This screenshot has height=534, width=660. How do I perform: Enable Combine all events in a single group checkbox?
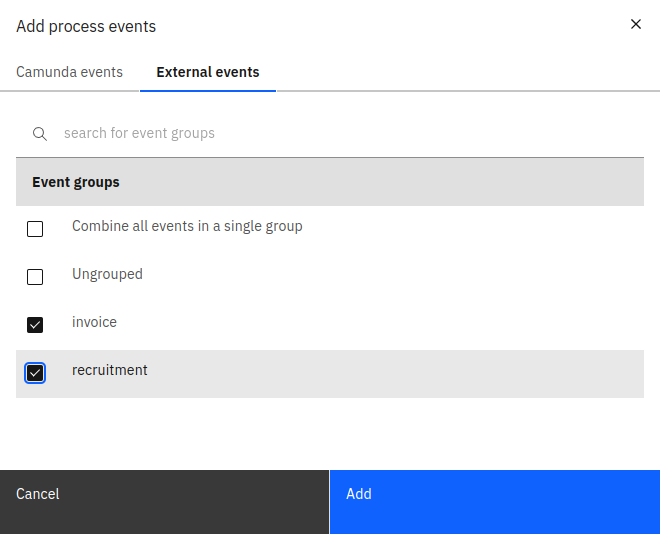[x=35, y=229]
